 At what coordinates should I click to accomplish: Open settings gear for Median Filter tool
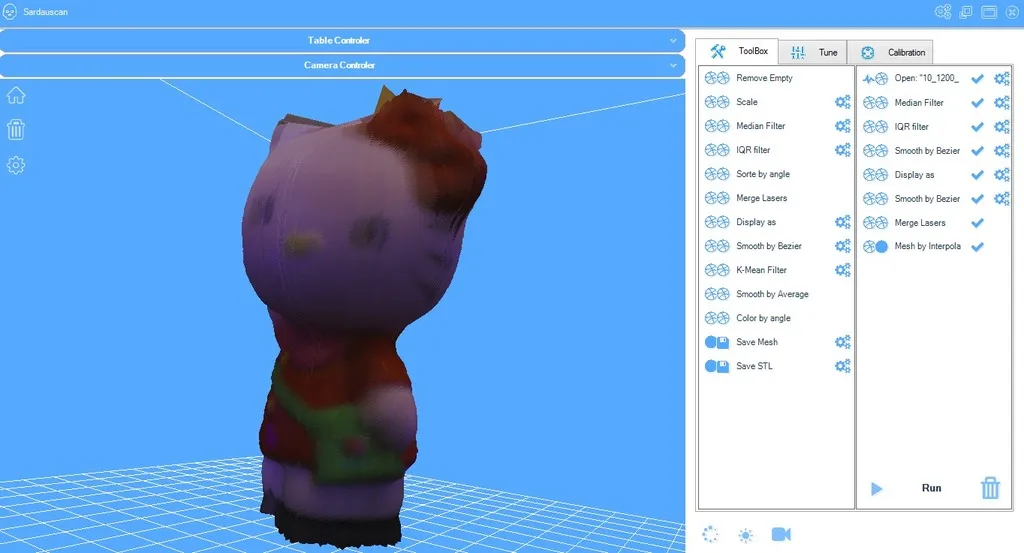tap(842, 126)
